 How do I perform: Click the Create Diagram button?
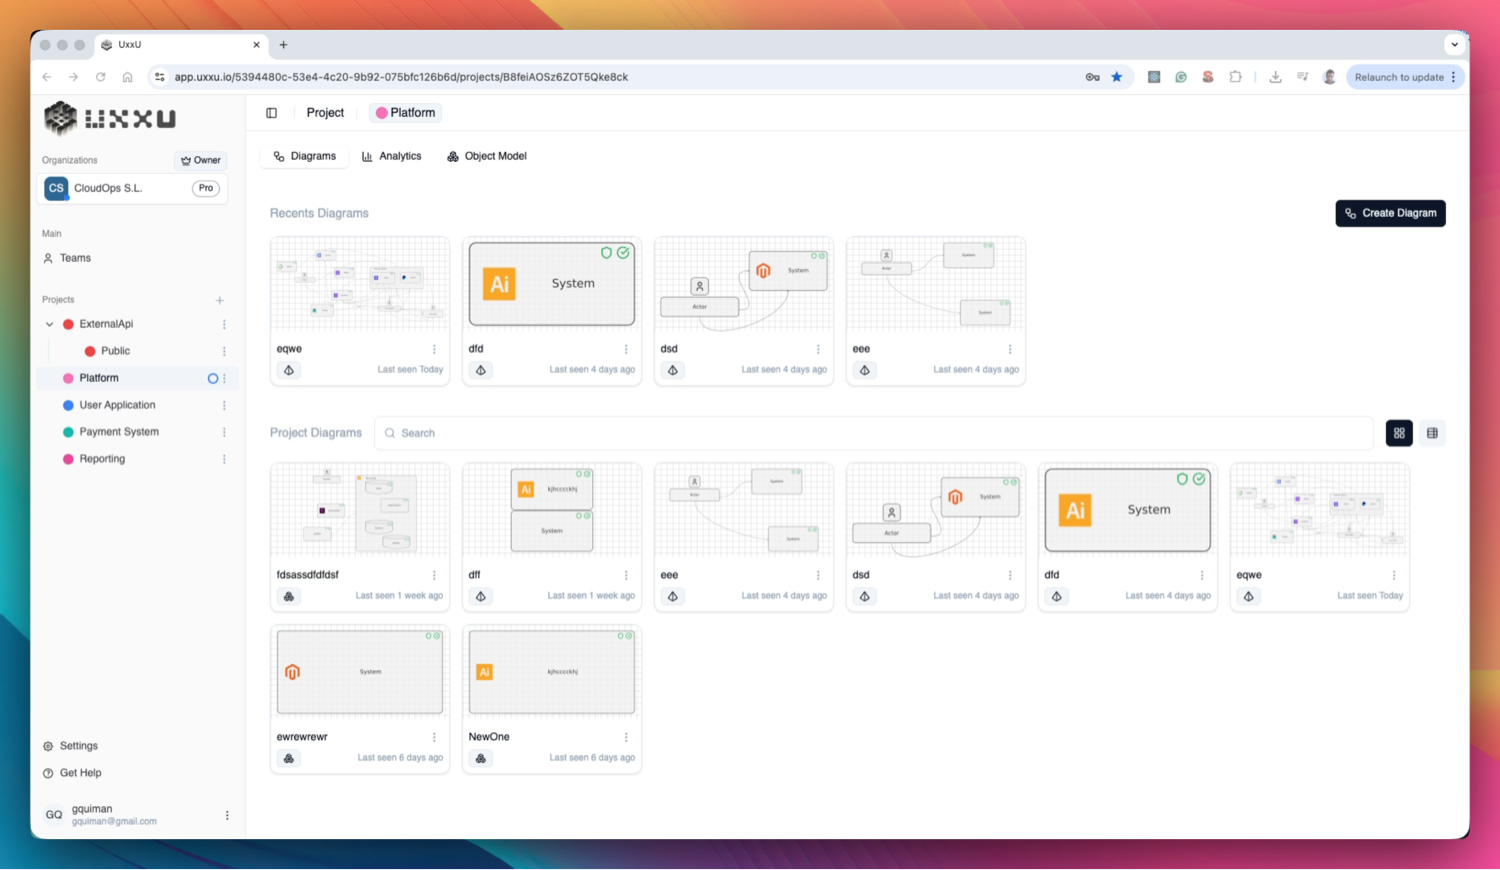pyautogui.click(x=1390, y=213)
